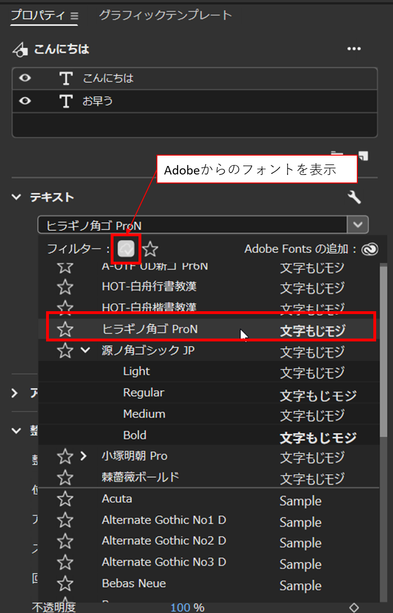
Task: Favorite the 棘薔薇ボールド font
Action: coord(65,477)
